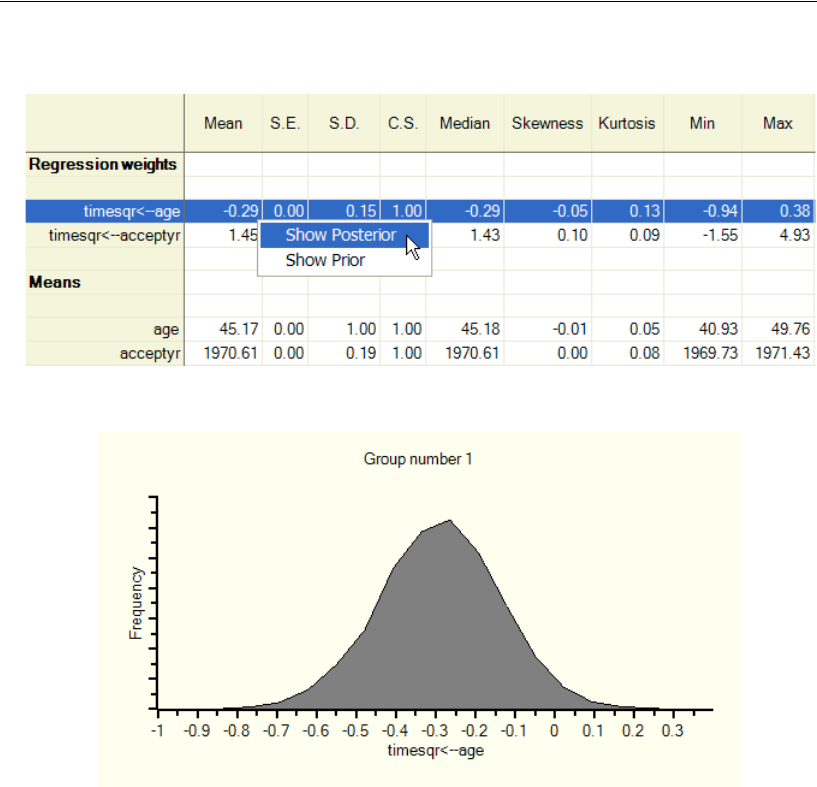Click the Max value 0.38 for timesqr<--age
Viewport: 817px width, 787px height.
(795, 211)
